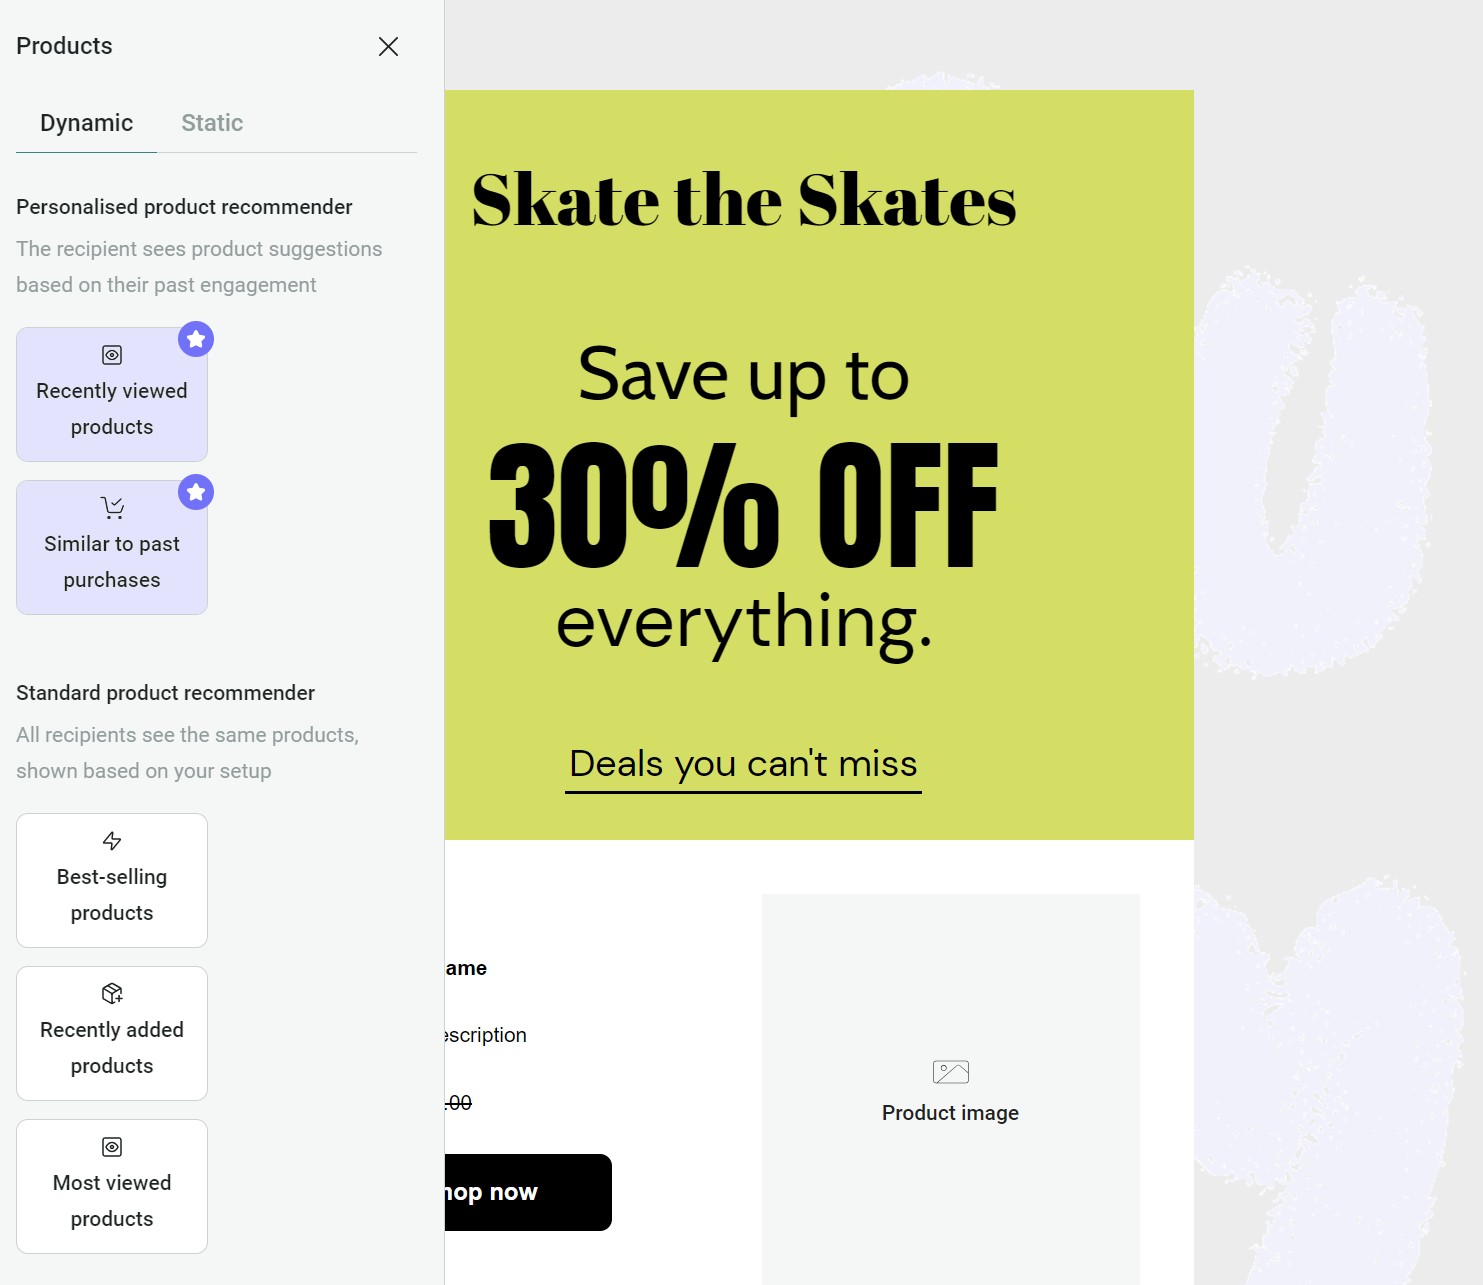1483x1285 pixels.
Task: Click the product image placeholder icon
Action: tap(950, 1071)
